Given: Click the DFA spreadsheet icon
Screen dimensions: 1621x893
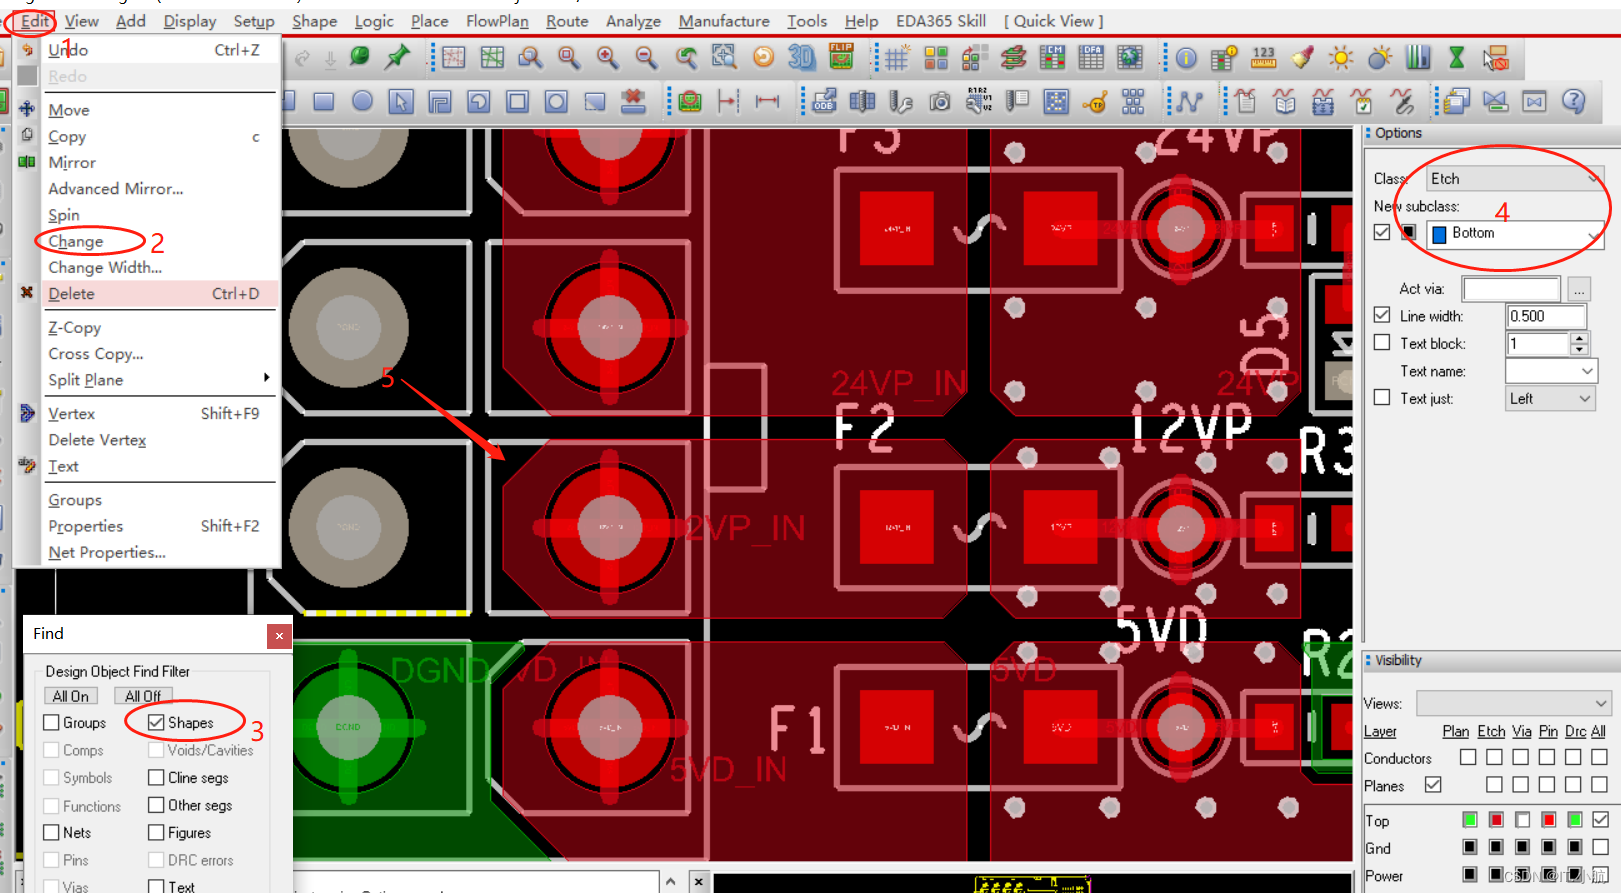Looking at the screenshot, I should [1091, 58].
